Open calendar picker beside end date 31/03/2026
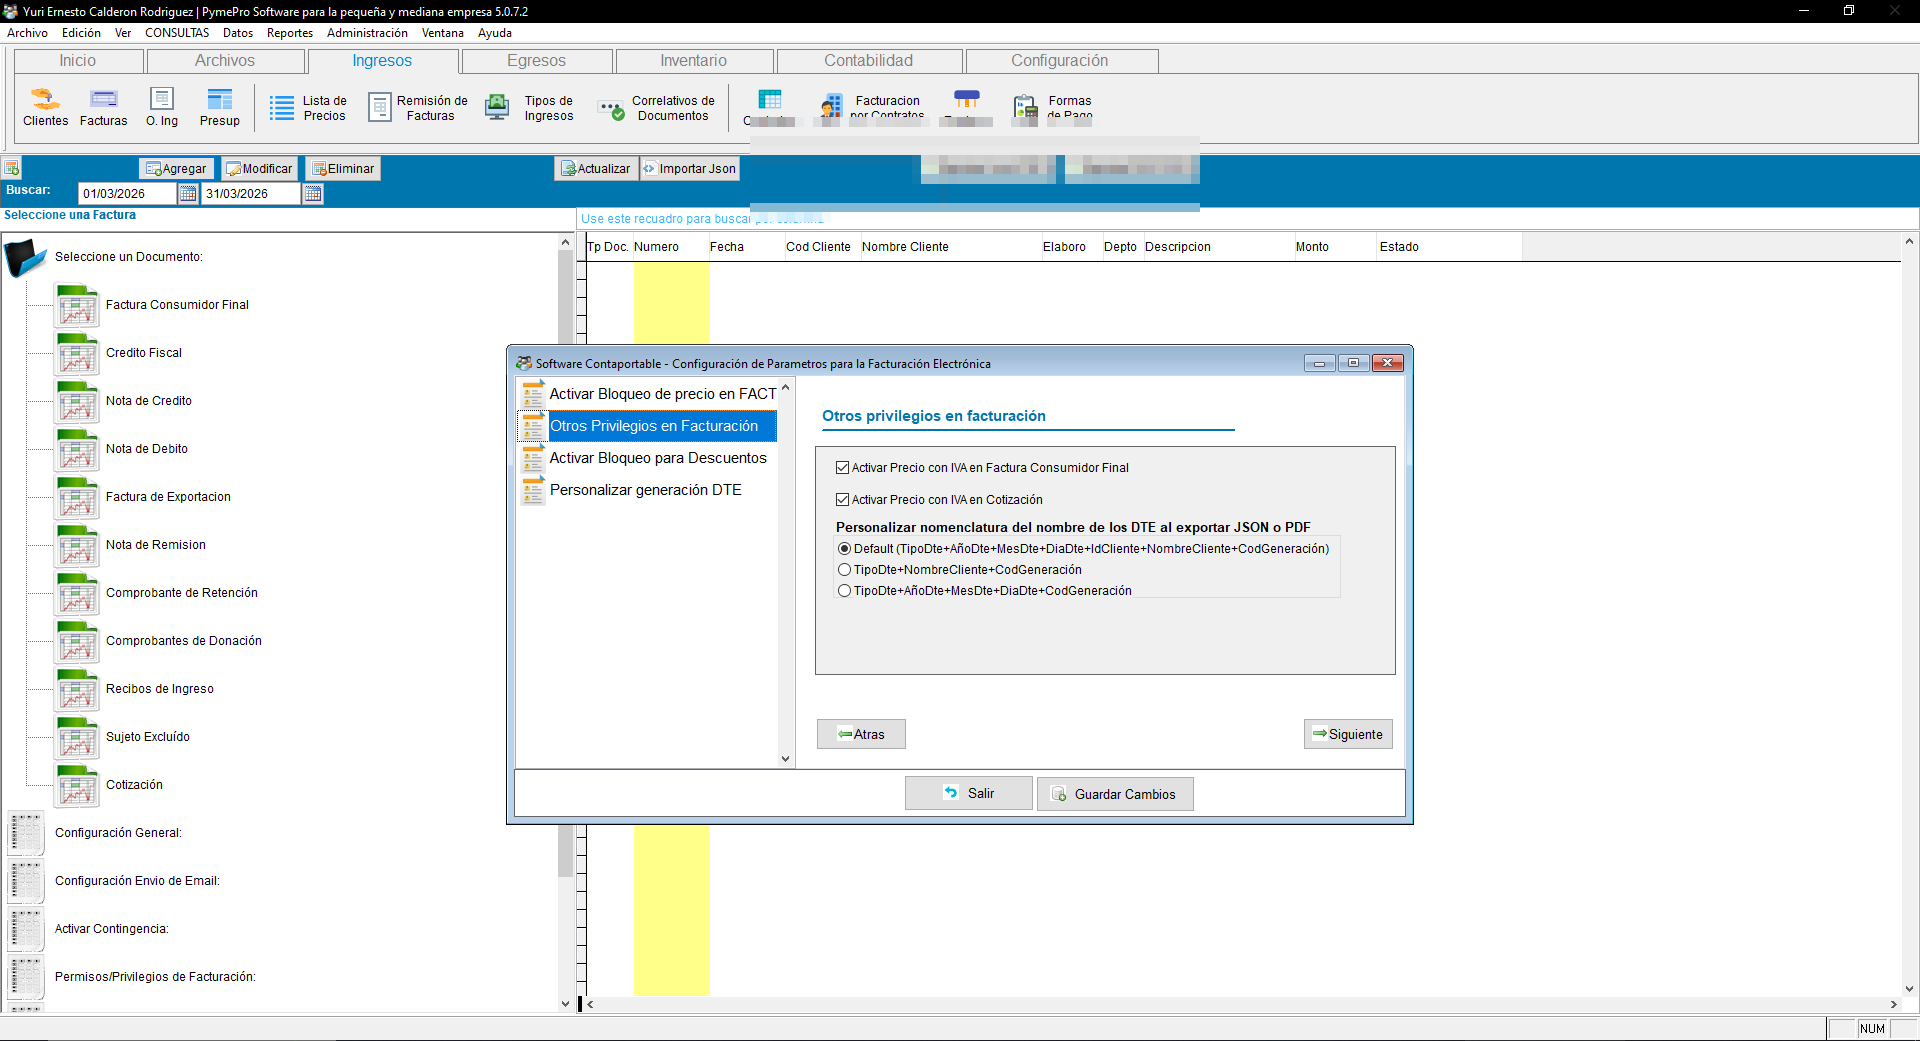Screen dimensions: 1920x1041 click(313, 194)
